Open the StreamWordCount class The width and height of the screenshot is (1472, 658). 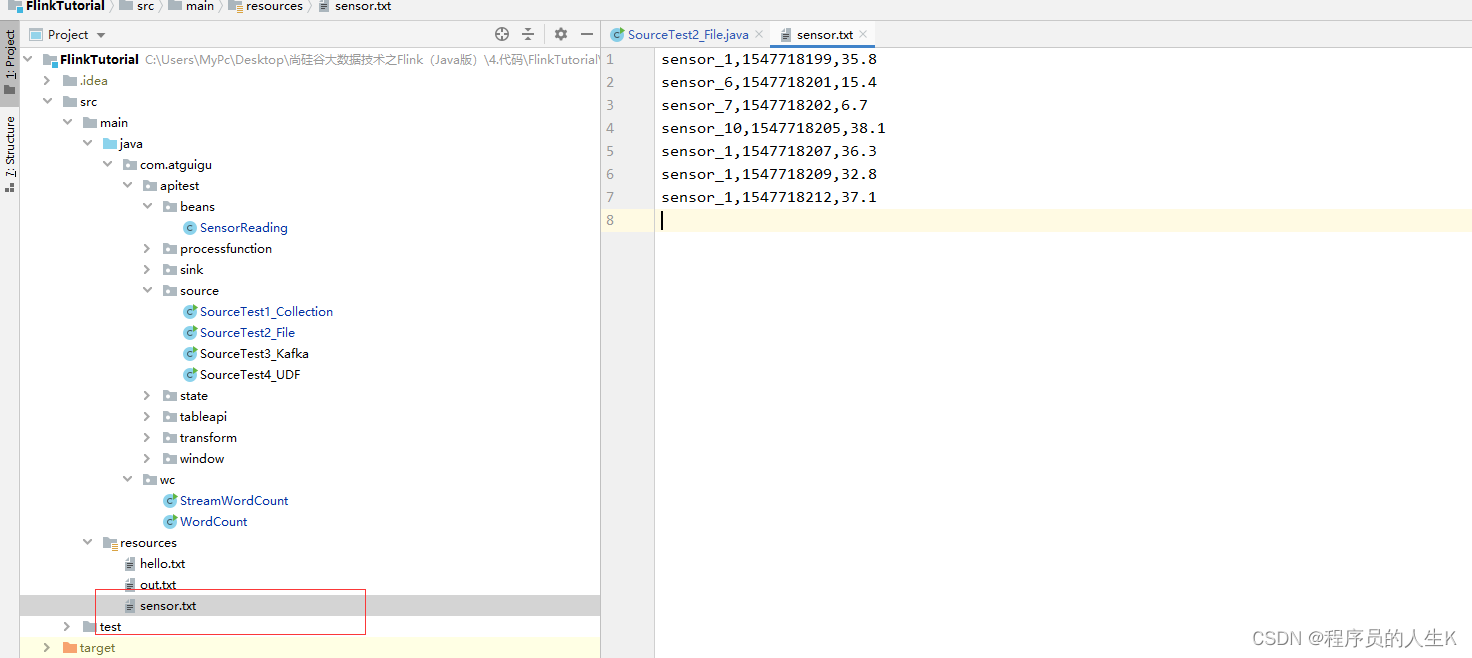(234, 501)
